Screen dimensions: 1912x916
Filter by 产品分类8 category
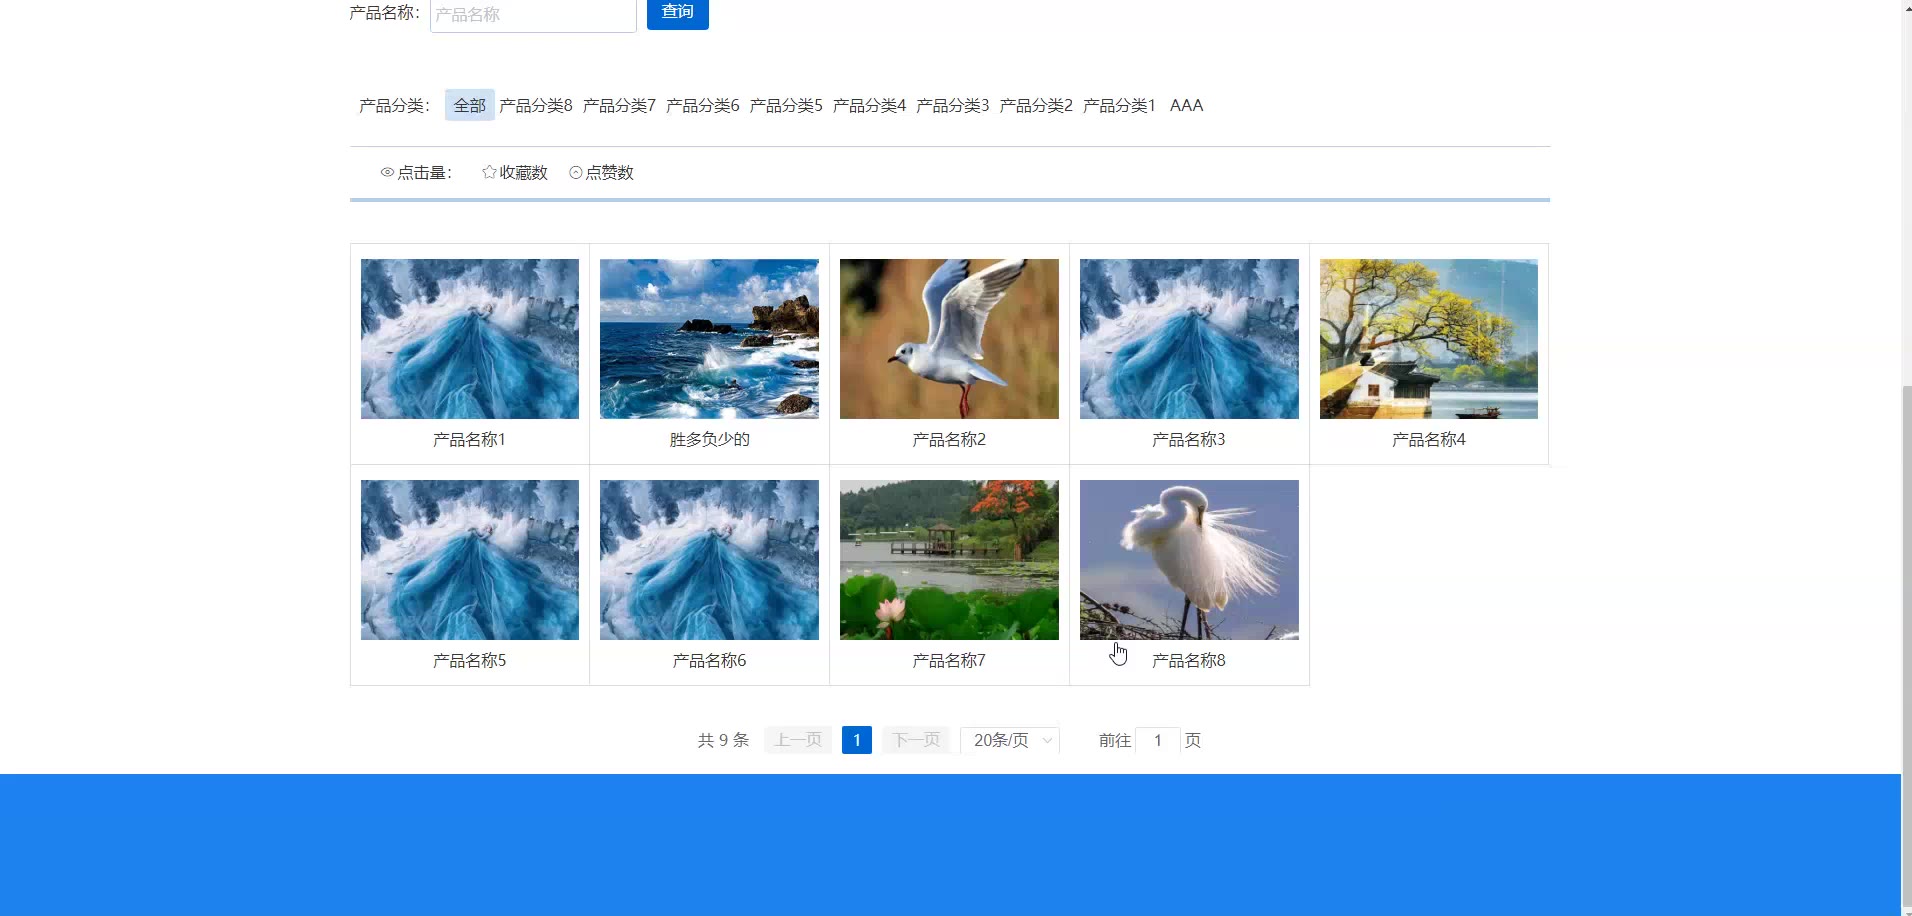point(536,105)
